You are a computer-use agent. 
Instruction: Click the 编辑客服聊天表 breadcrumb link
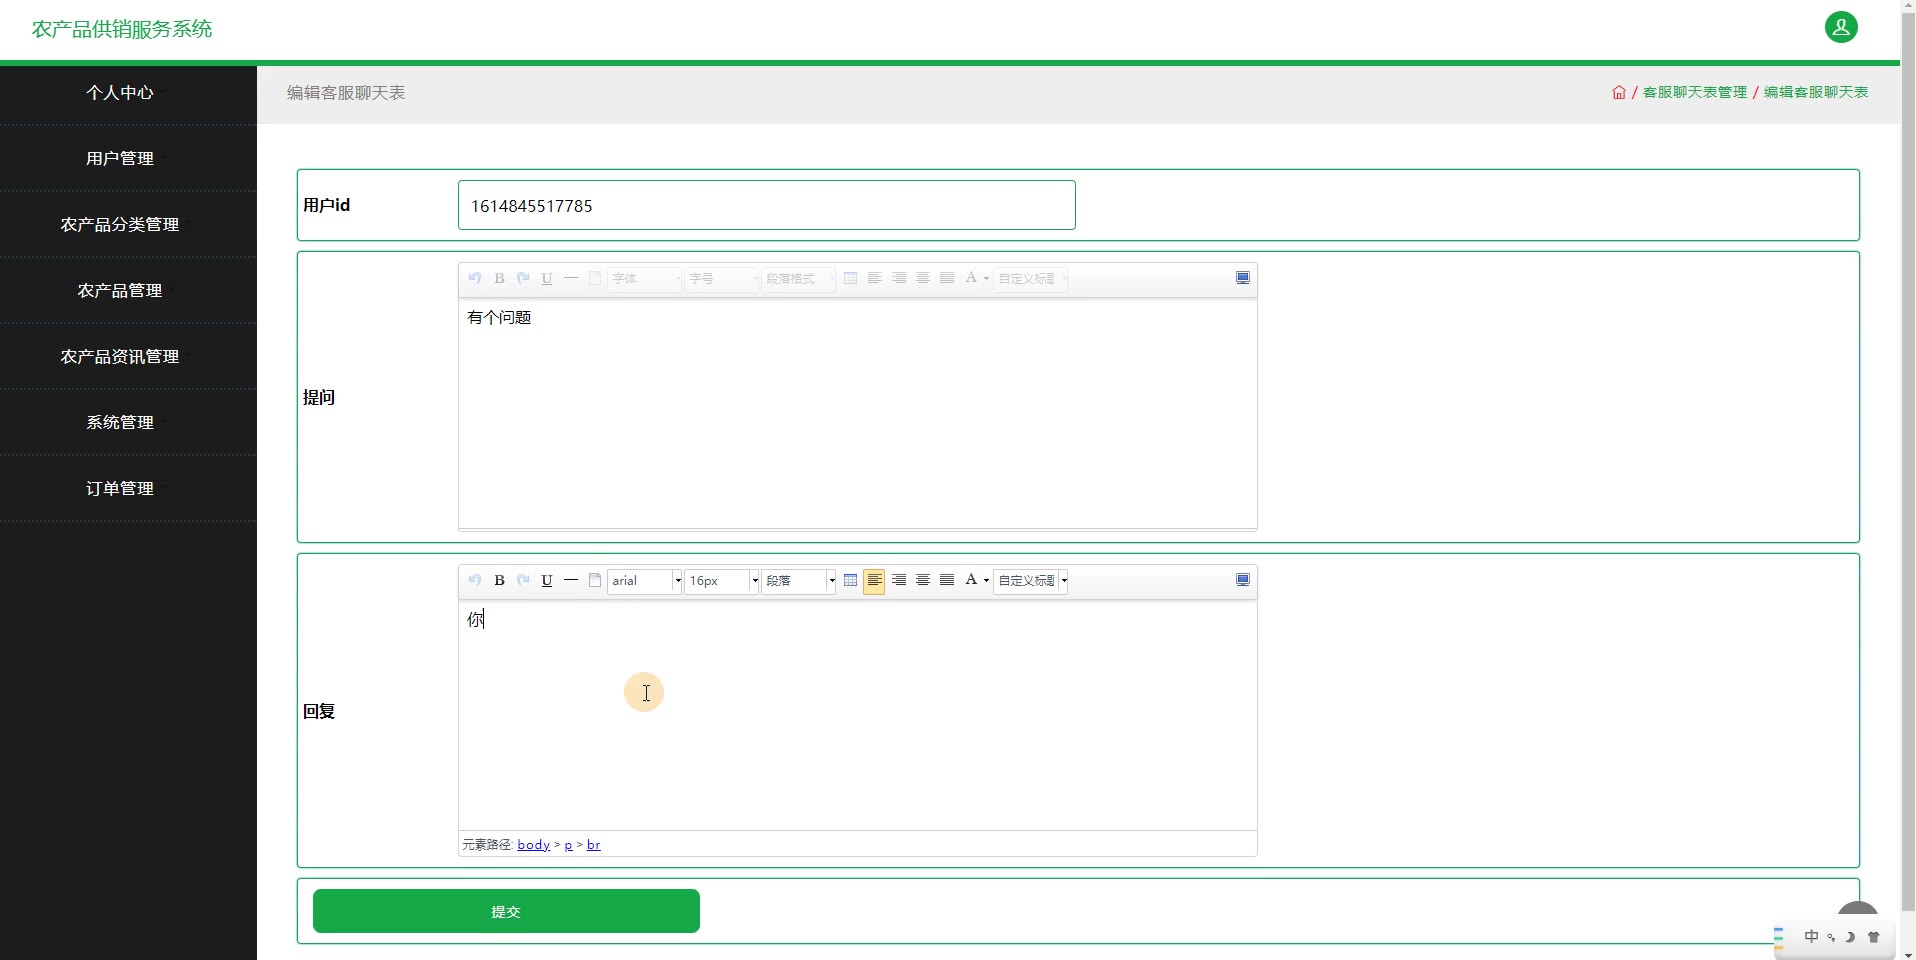pos(1816,92)
